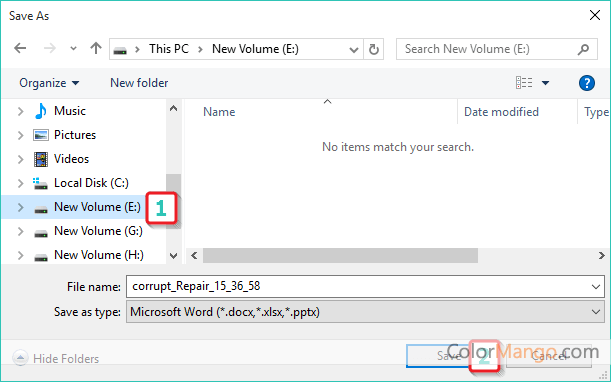The image size is (611, 382).
Task: Click the File name input field
Action: click(x=365, y=286)
